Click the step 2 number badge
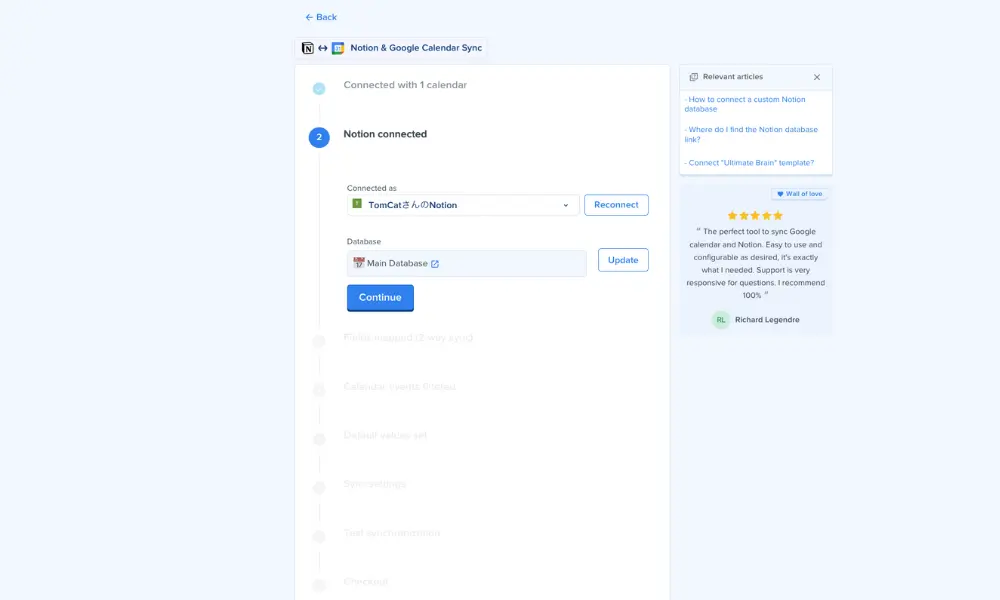 pyautogui.click(x=319, y=137)
